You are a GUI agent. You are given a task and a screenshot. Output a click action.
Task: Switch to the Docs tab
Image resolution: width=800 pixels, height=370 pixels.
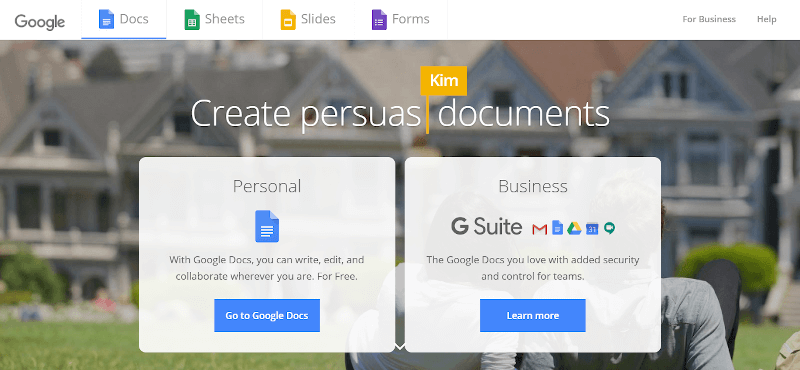tap(124, 20)
